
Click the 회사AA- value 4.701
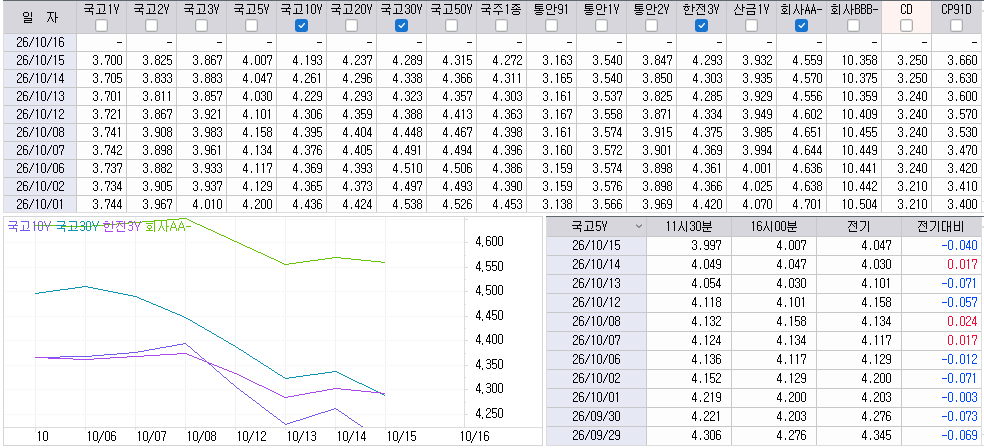(x=807, y=204)
